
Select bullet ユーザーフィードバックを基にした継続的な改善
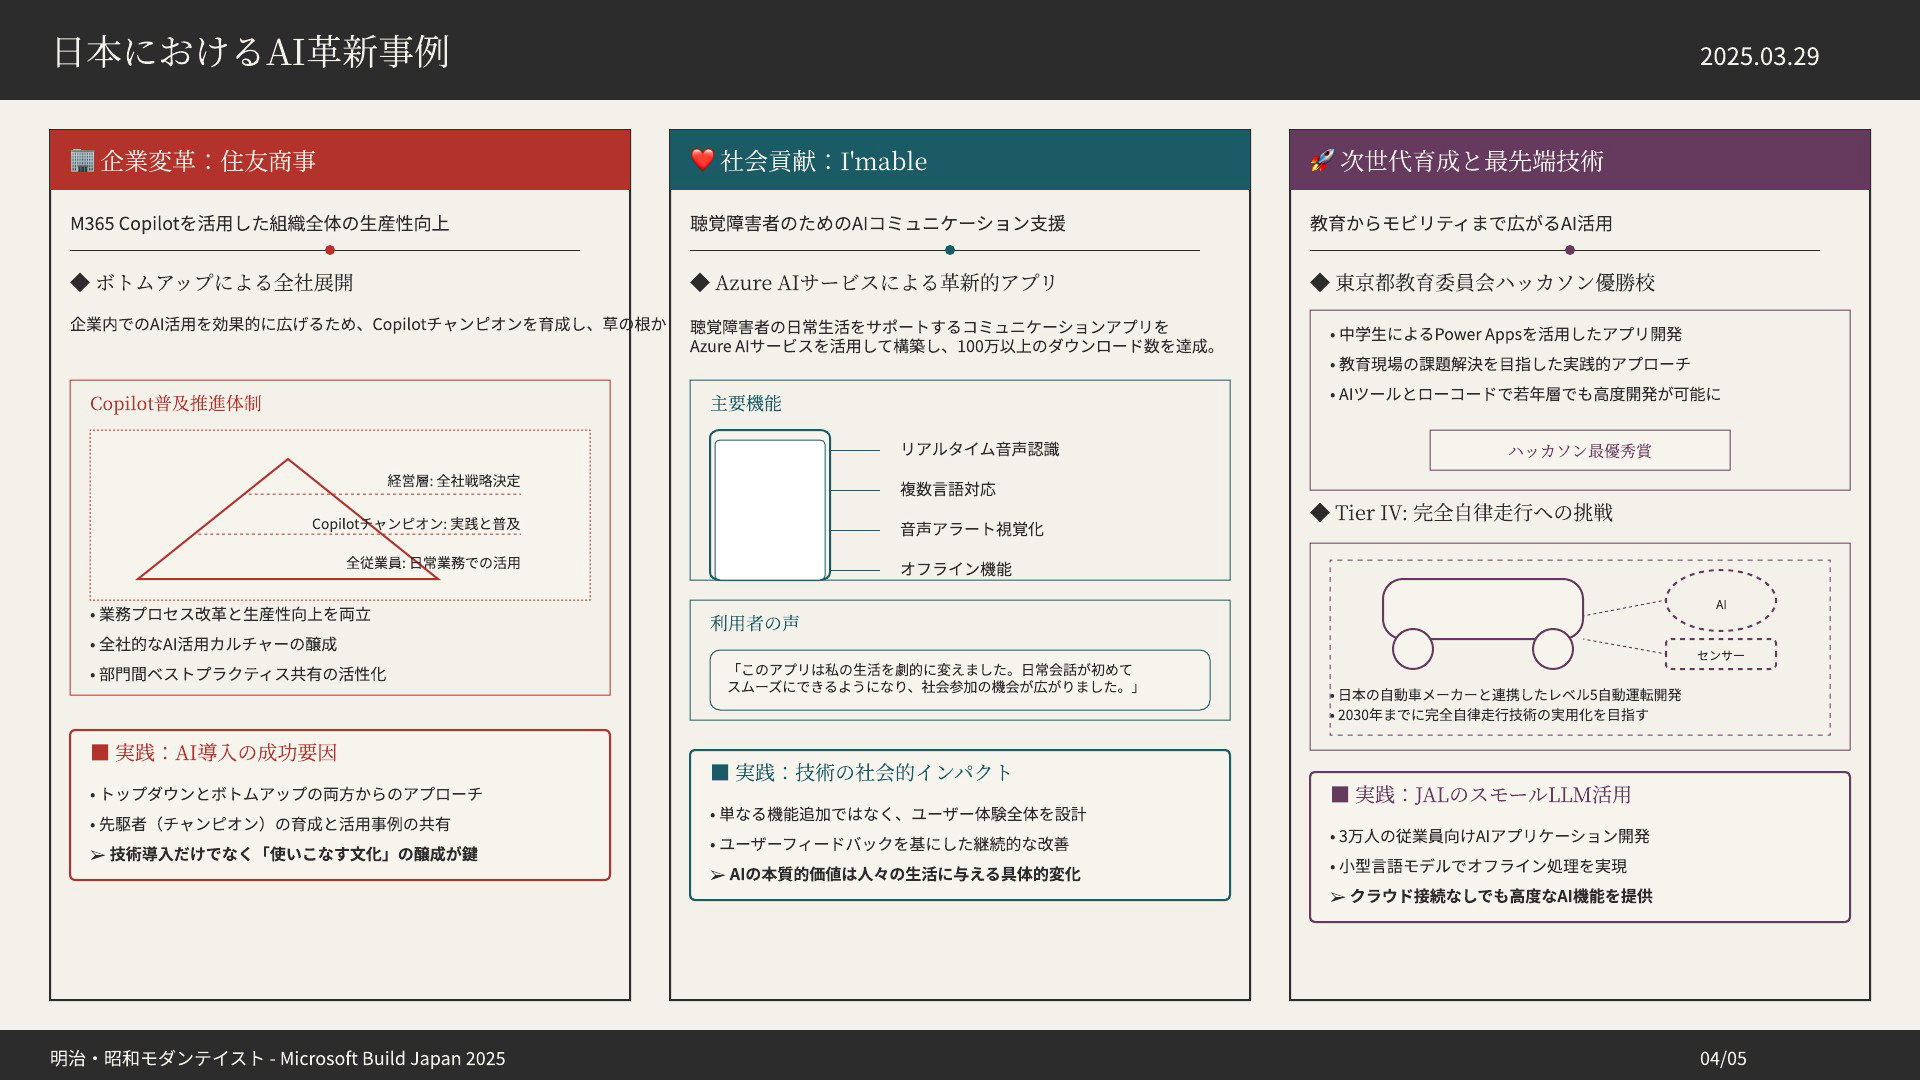[x=889, y=844]
